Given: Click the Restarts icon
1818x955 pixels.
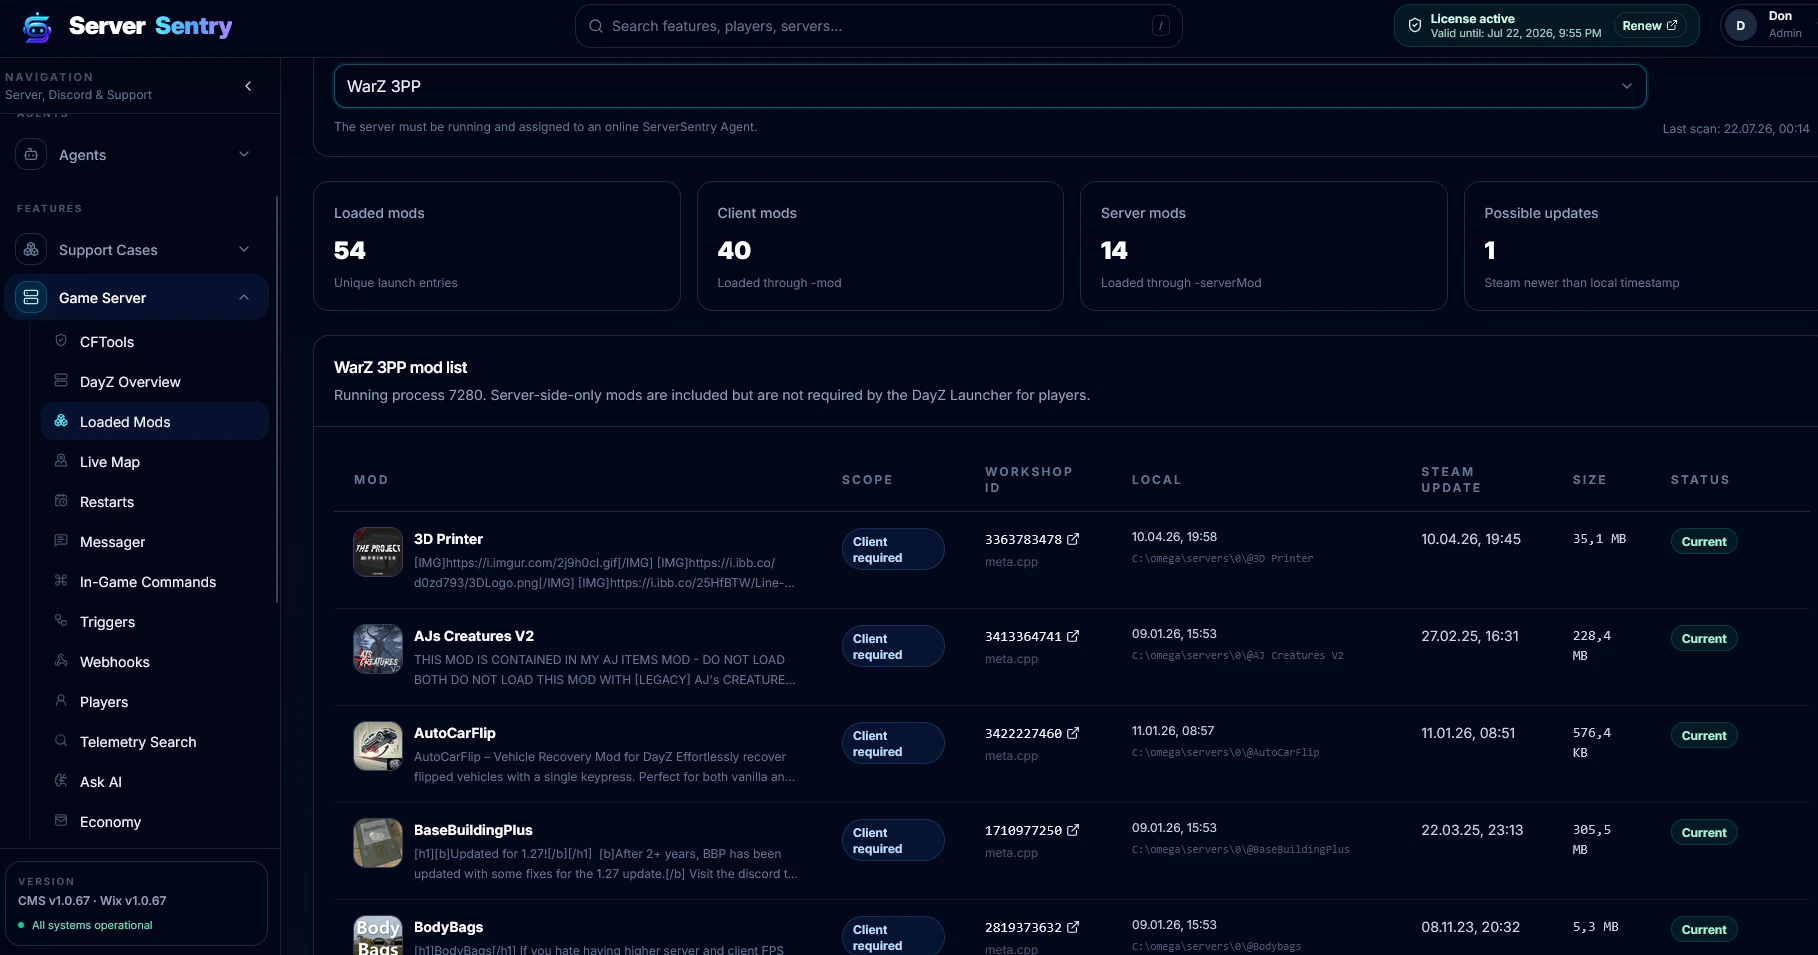Looking at the screenshot, I should 61,501.
